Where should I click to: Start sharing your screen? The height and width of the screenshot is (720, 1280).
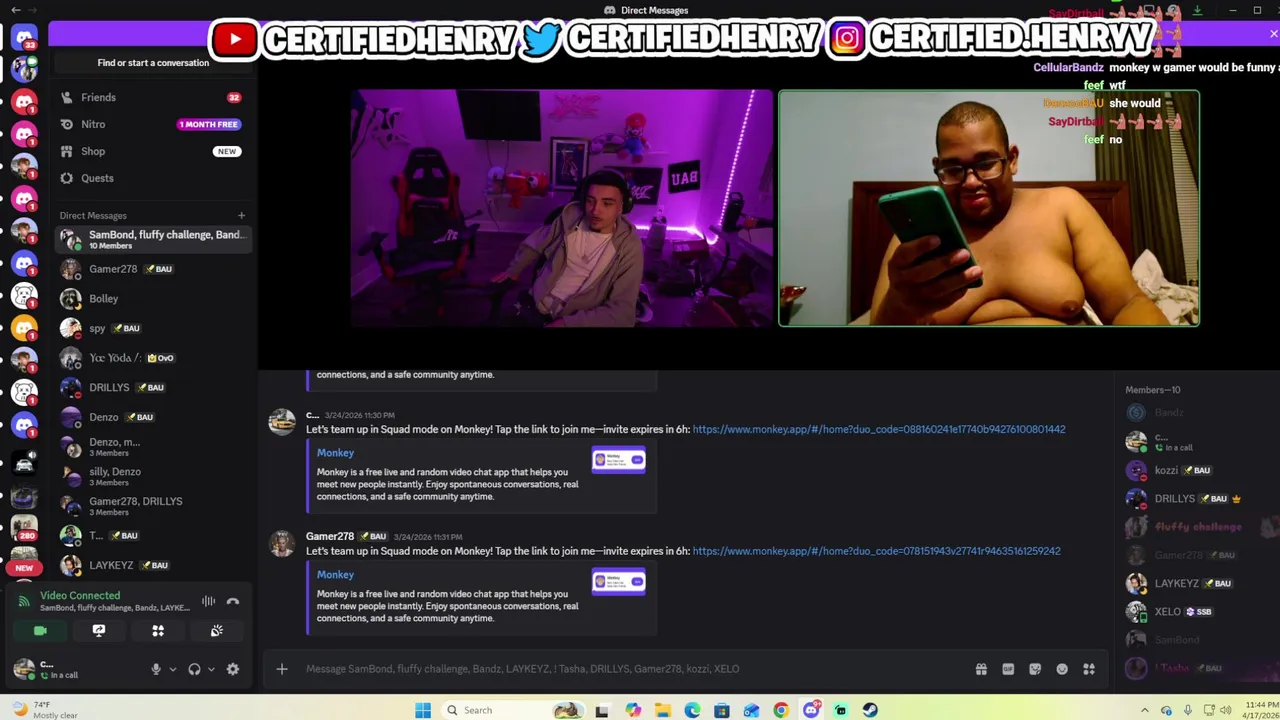pyautogui.click(x=99, y=631)
